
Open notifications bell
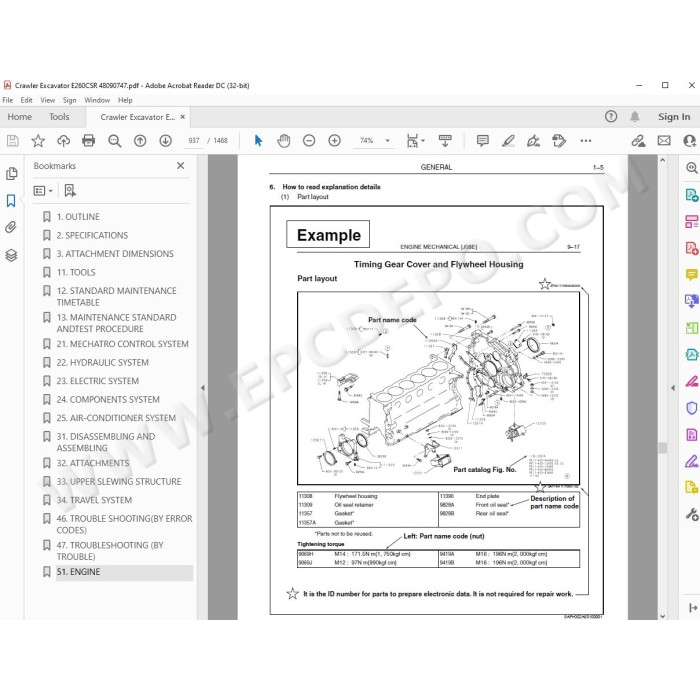pos(635,117)
